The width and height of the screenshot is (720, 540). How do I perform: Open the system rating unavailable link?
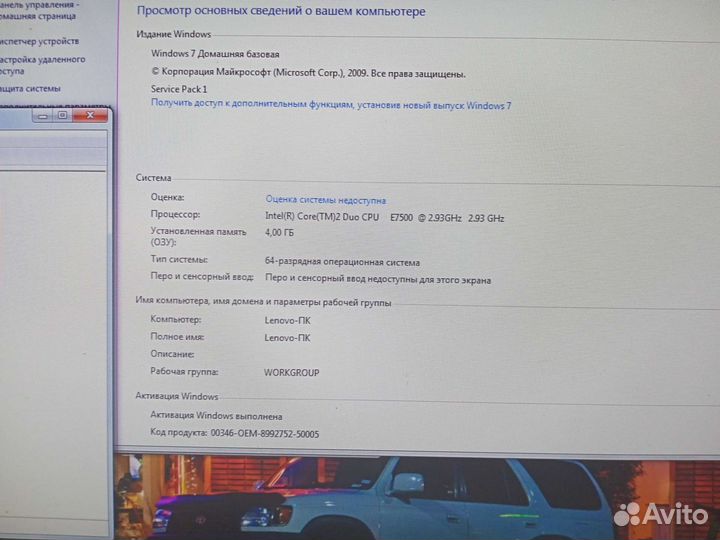tap(326, 200)
